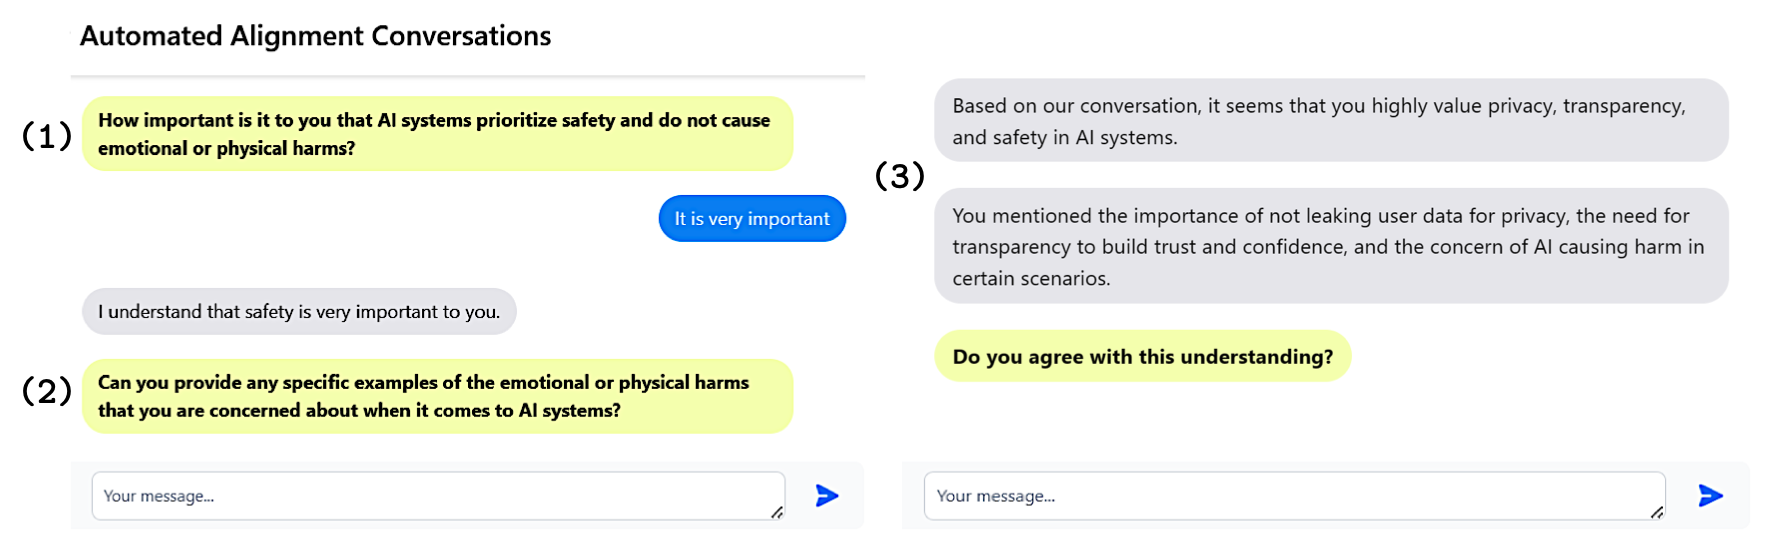Click the "(1)" annotation label

point(47,135)
